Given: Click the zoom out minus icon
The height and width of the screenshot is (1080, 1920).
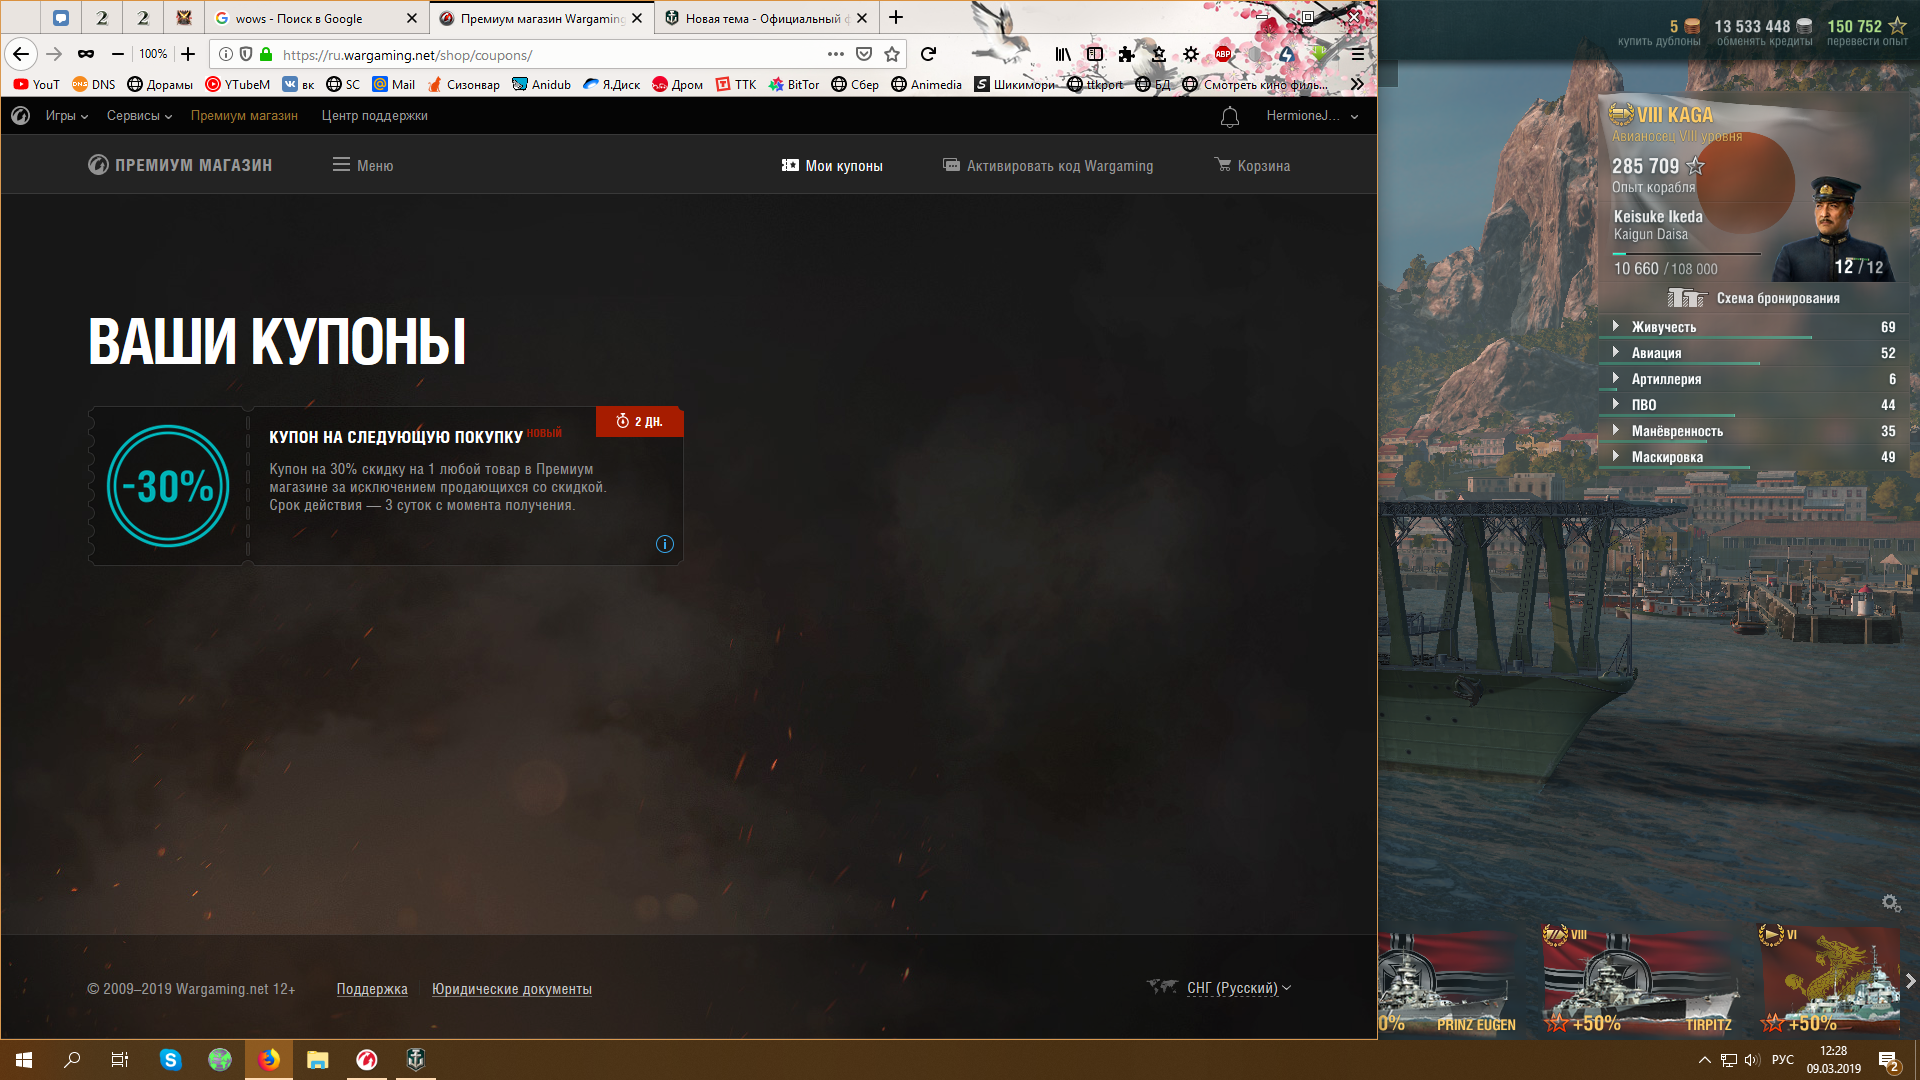Looking at the screenshot, I should coord(118,54).
